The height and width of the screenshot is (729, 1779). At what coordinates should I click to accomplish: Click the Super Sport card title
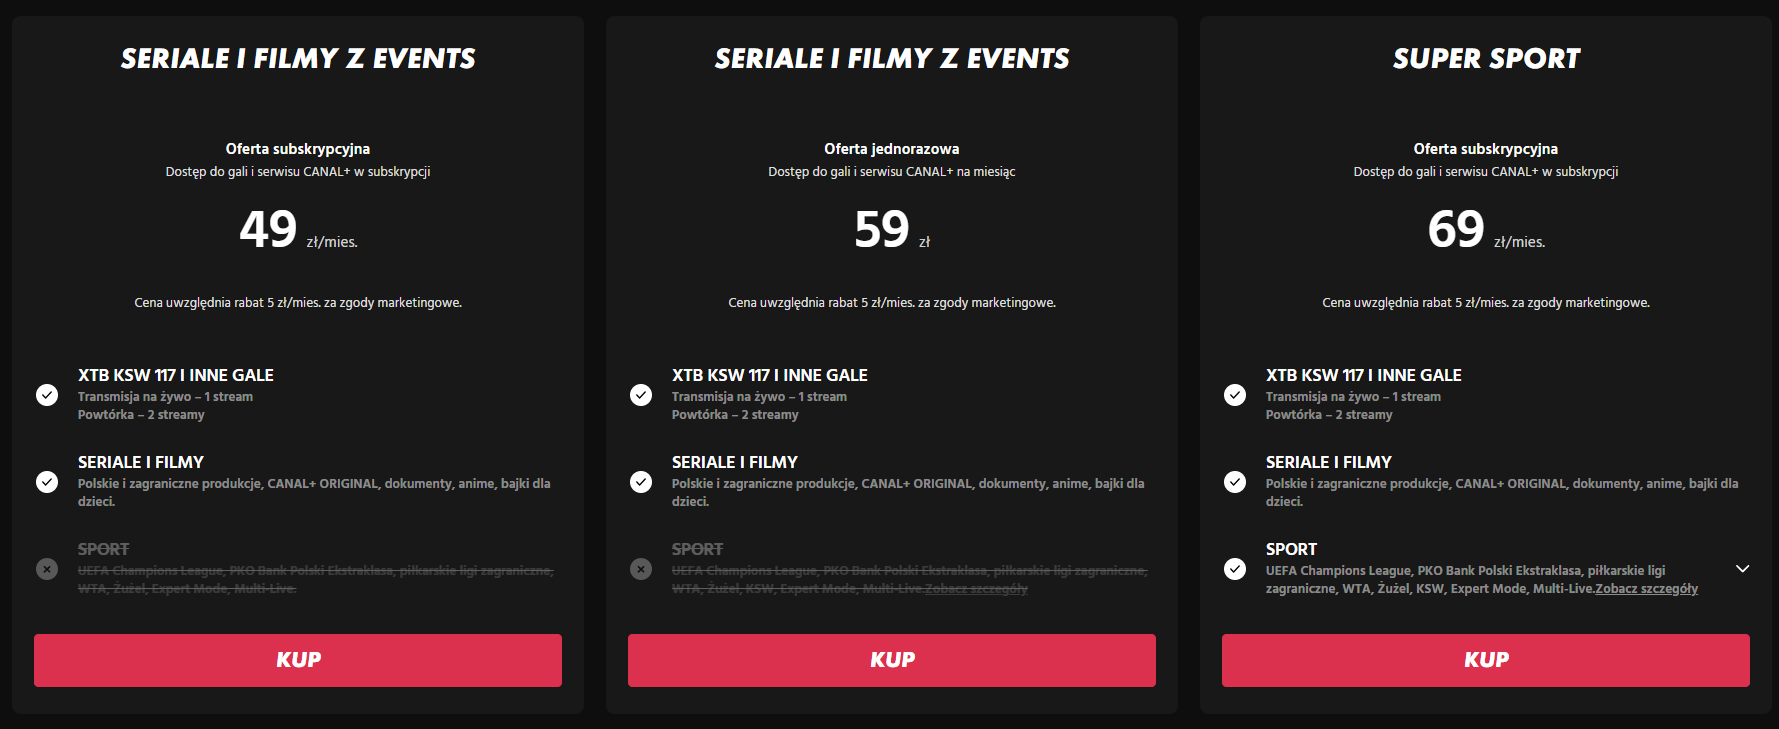(1486, 59)
